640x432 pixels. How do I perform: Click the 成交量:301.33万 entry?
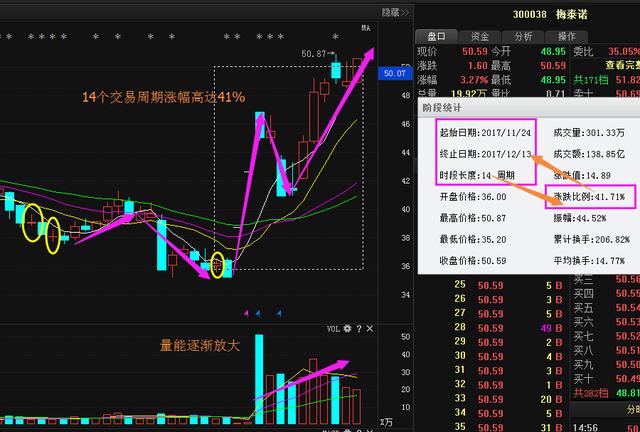589,133
